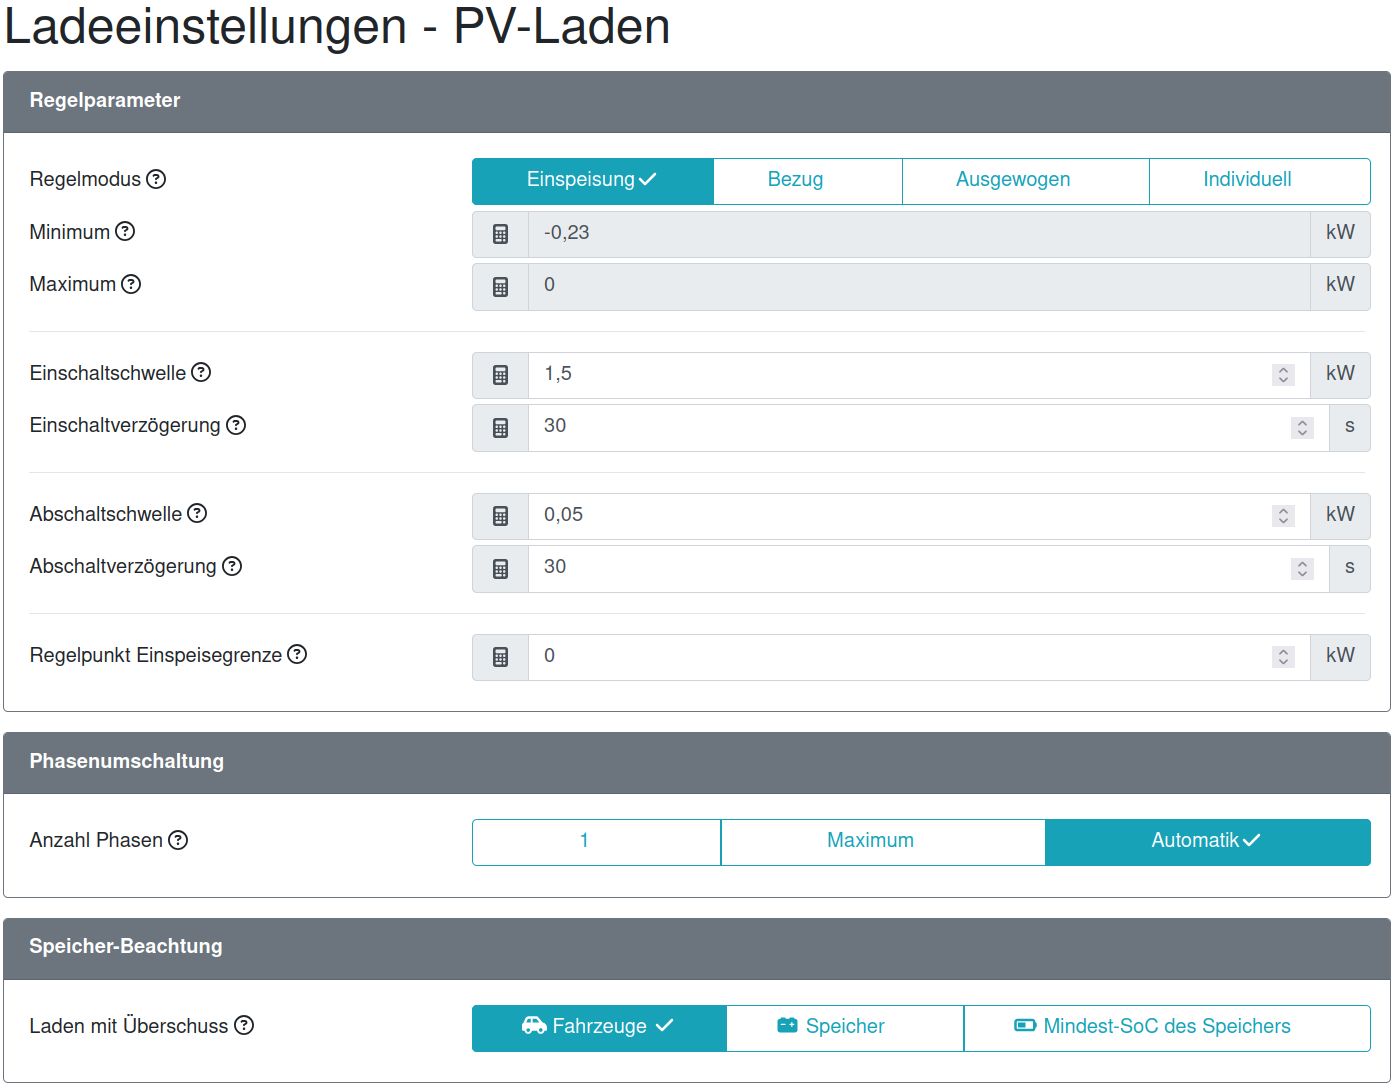Click the calculator icon next to Maximum
1396x1088 pixels.
click(499, 286)
